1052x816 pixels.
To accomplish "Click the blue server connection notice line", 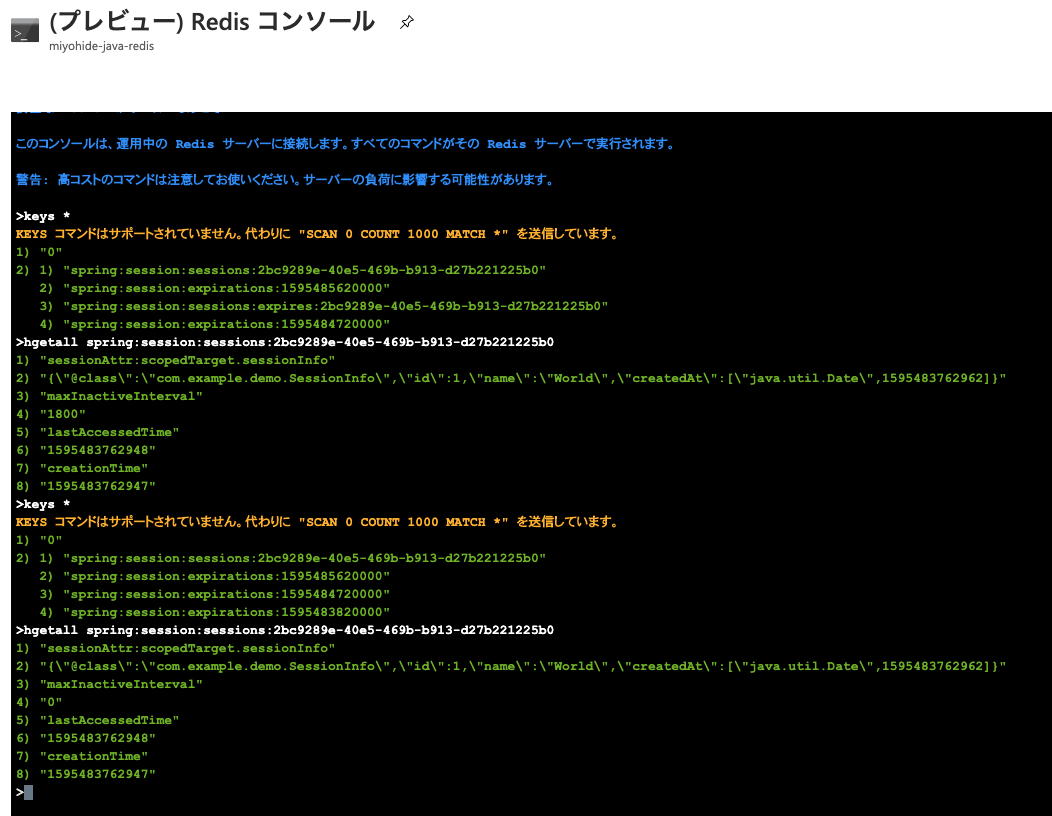I will click(345, 144).
